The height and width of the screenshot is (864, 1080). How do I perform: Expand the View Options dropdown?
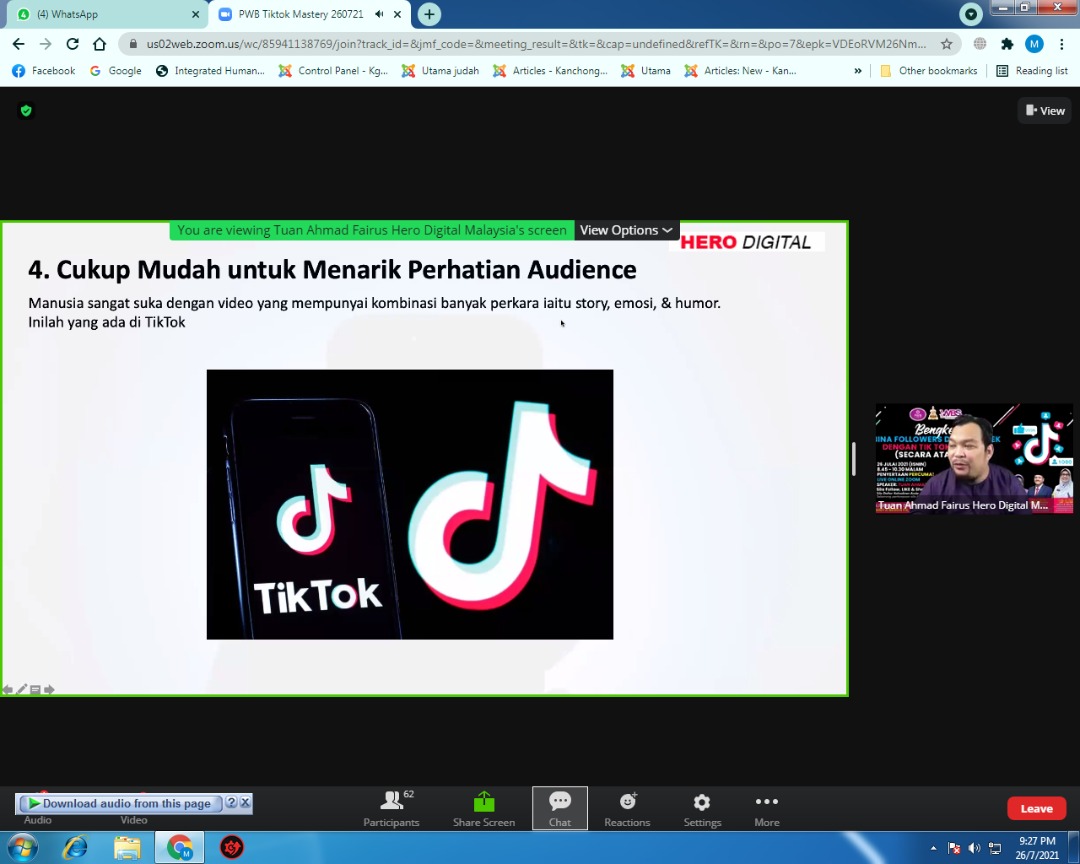[626, 230]
